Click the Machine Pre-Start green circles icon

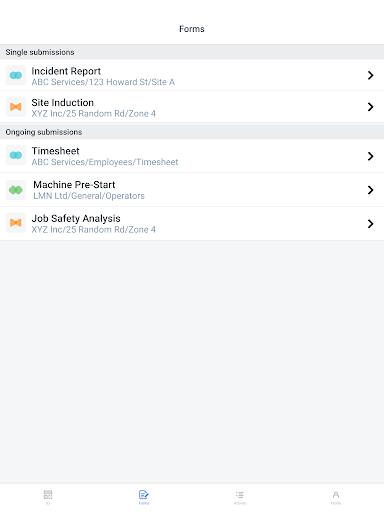(16, 190)
